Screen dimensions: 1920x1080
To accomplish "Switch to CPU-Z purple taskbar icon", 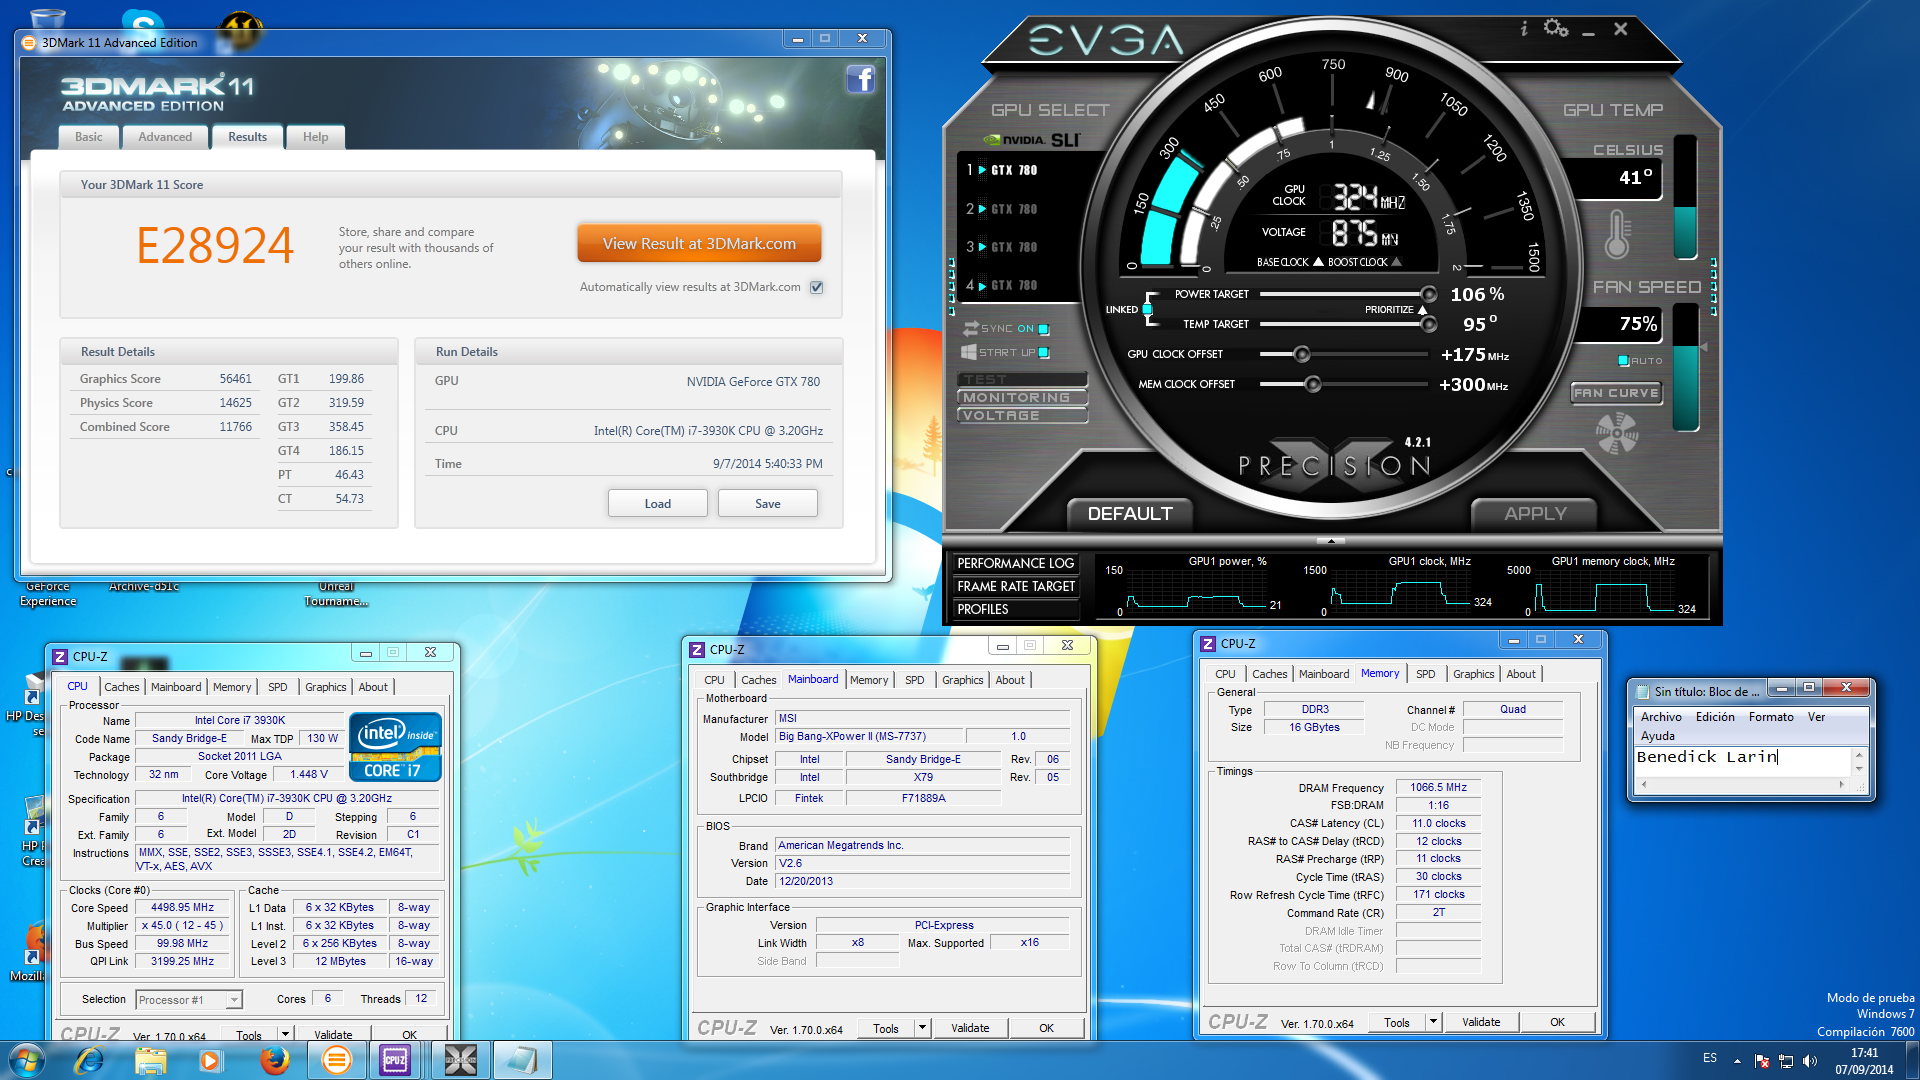I will click(396, 1060).
